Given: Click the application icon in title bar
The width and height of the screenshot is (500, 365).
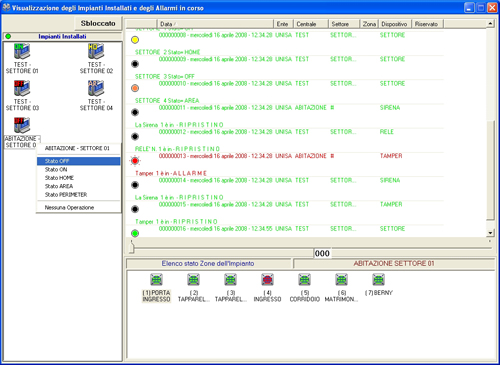Looking at the screenshot, I should (x=6, y=7).
